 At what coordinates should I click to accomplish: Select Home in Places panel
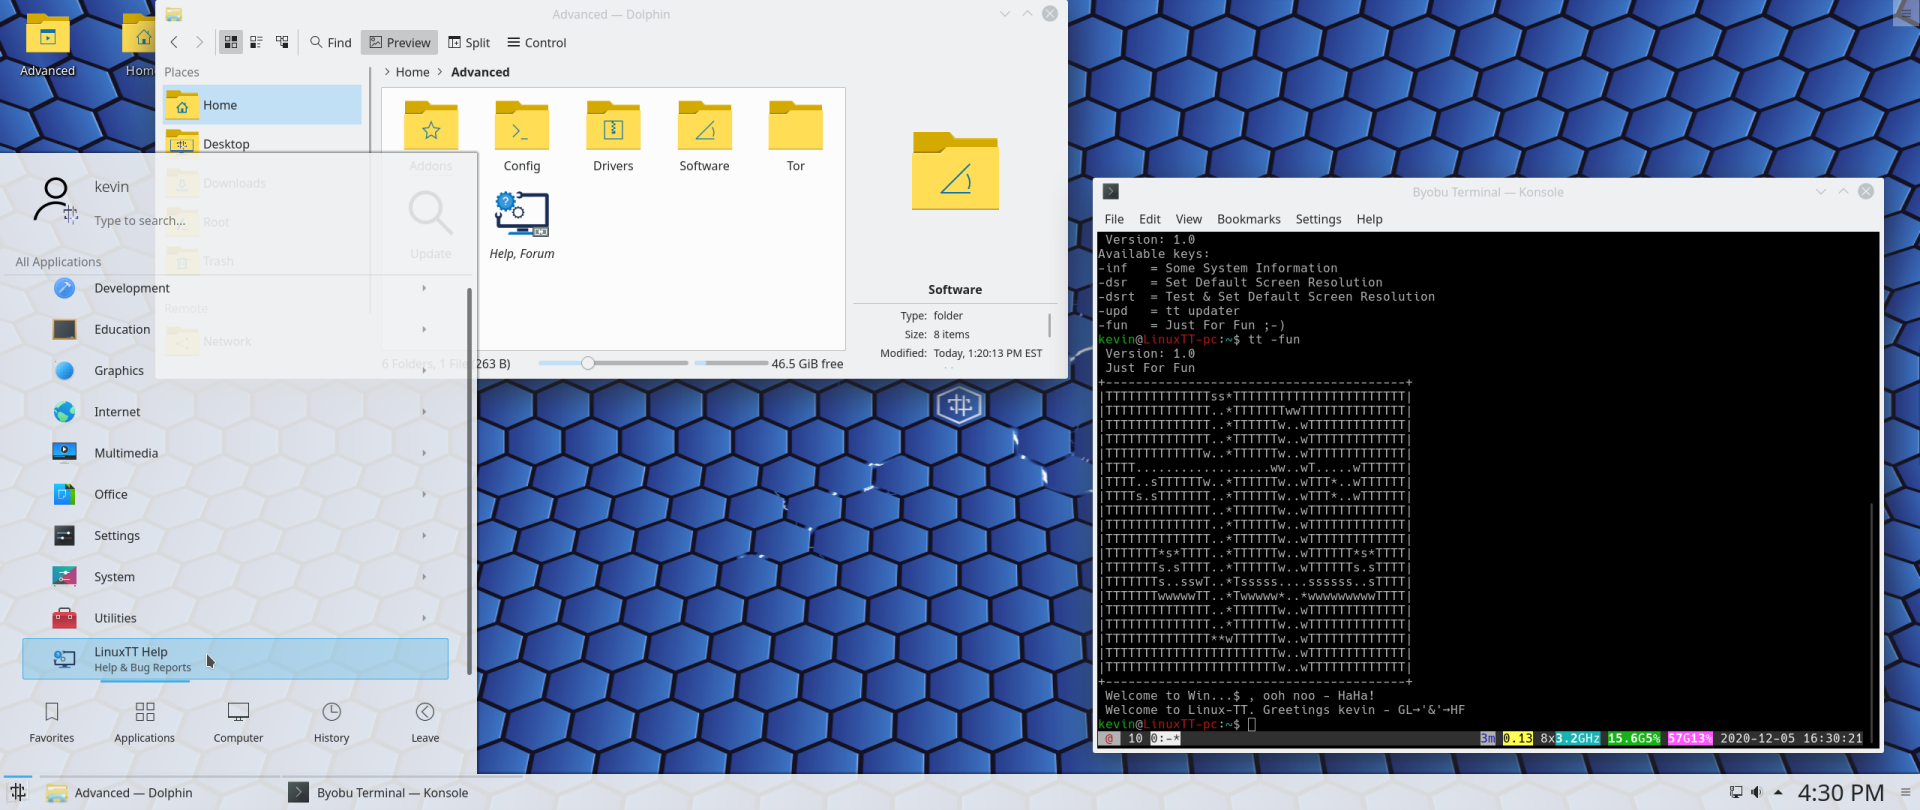262,105
